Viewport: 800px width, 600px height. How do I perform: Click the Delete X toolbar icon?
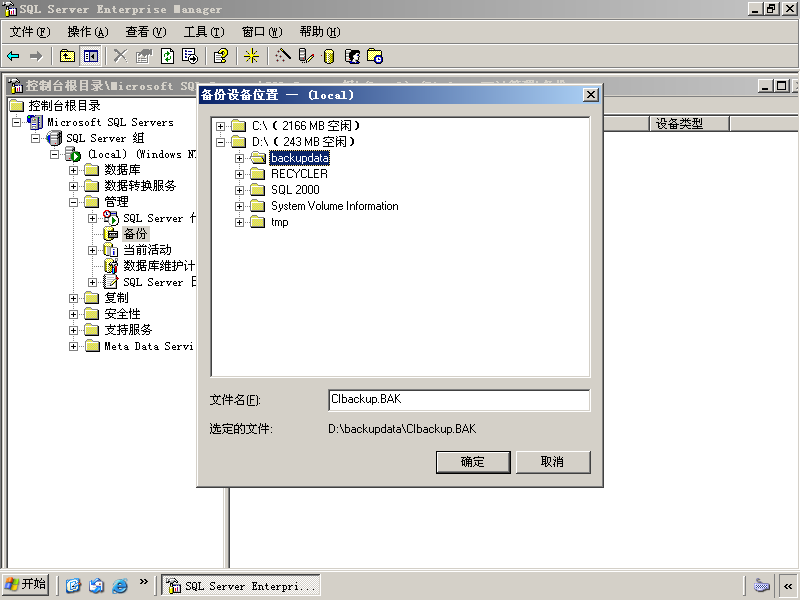(120, 56)
